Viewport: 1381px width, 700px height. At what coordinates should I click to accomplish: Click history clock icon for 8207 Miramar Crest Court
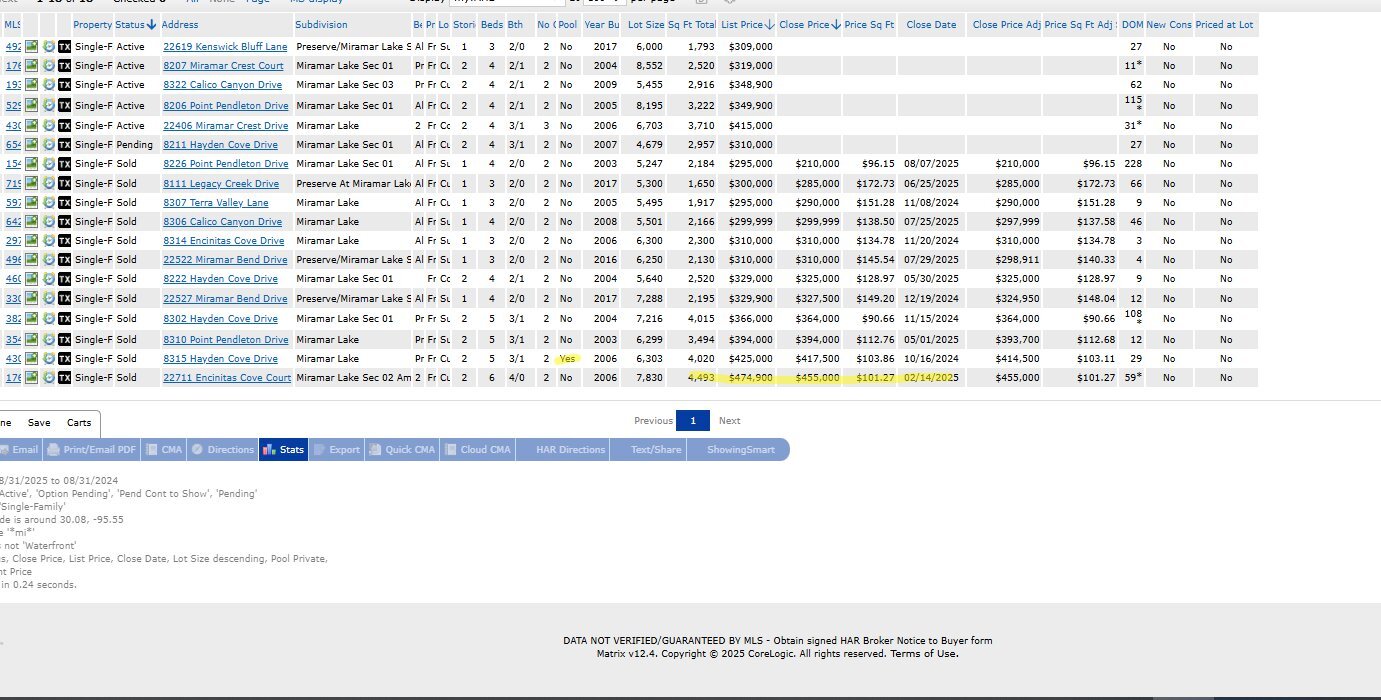pos(48,66)
